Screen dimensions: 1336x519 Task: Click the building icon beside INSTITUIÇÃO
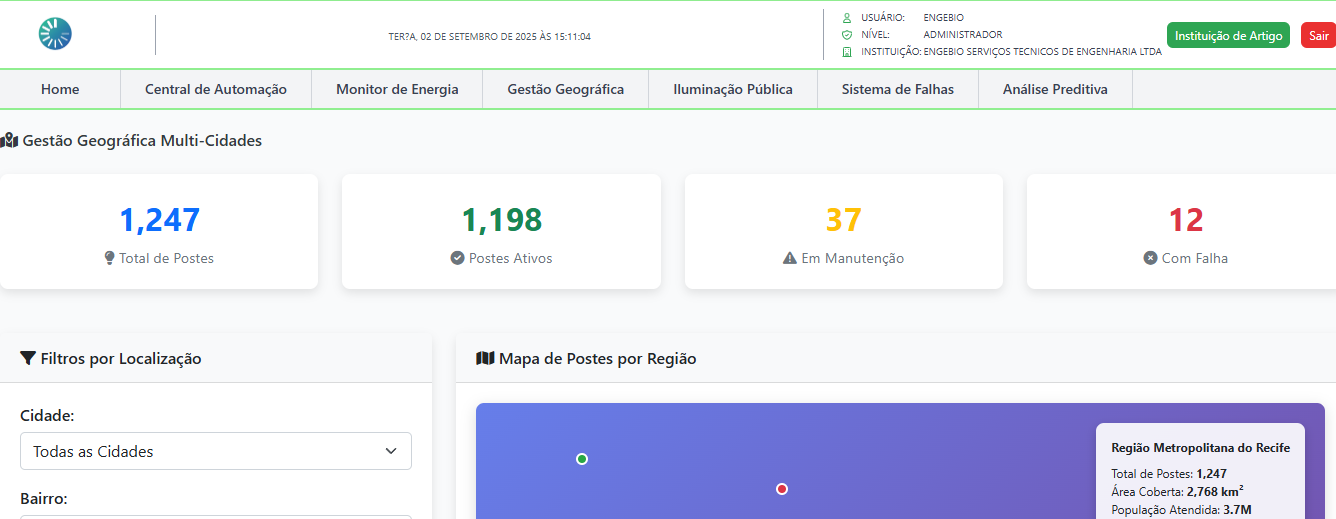tap(847, 52)
